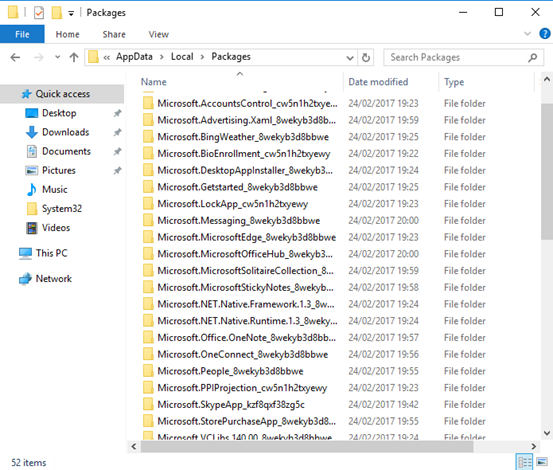
Task: Open the address bar history dropdown
Action: click(350, 57)
